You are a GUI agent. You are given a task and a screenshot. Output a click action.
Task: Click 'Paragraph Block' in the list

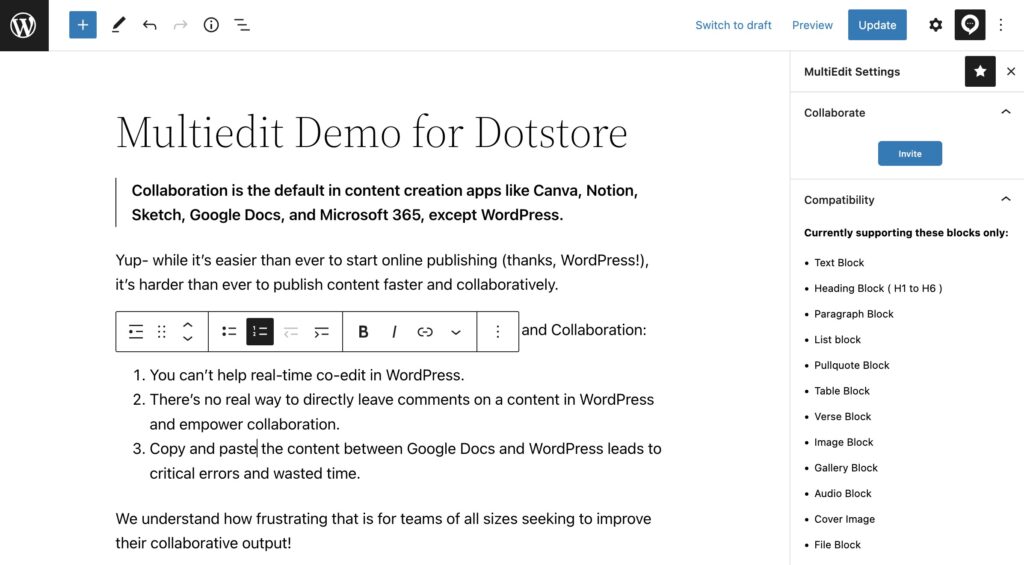854,314
